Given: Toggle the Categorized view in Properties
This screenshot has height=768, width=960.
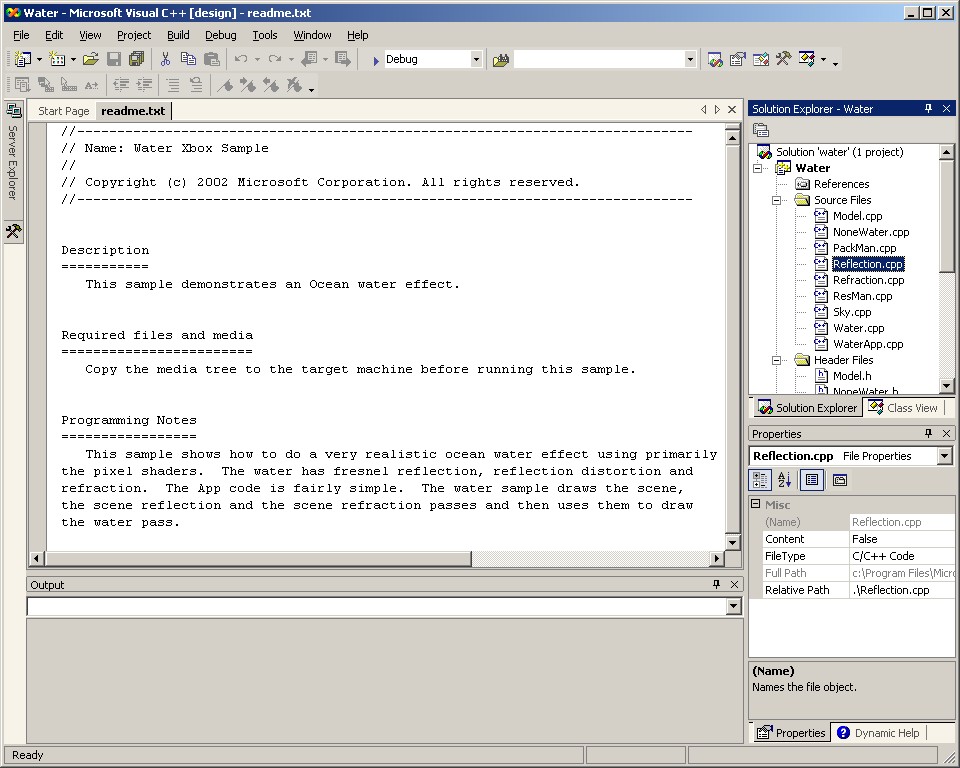Looking at the screenshot, I should click(x=761, y=480).
